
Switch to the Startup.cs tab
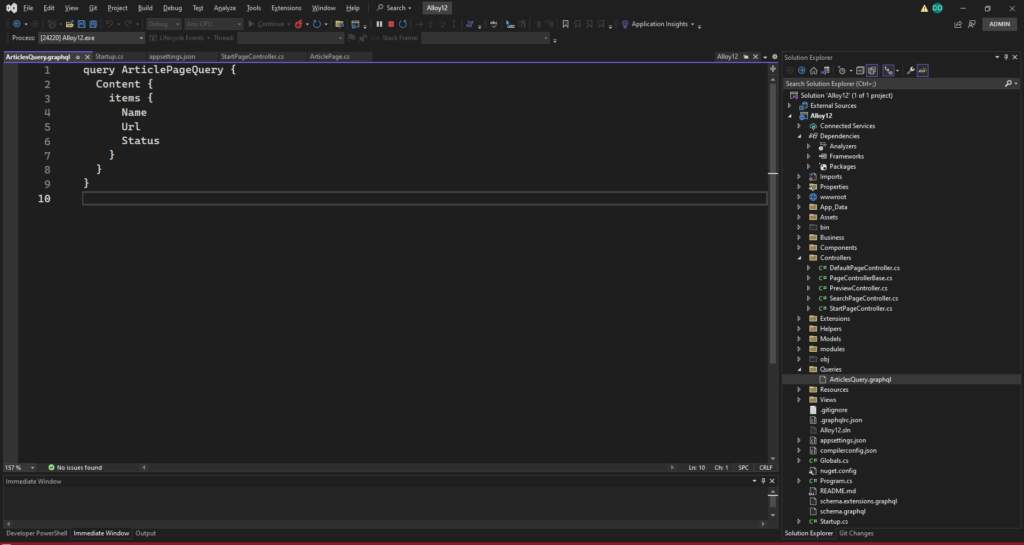click(x=109, y=57)
